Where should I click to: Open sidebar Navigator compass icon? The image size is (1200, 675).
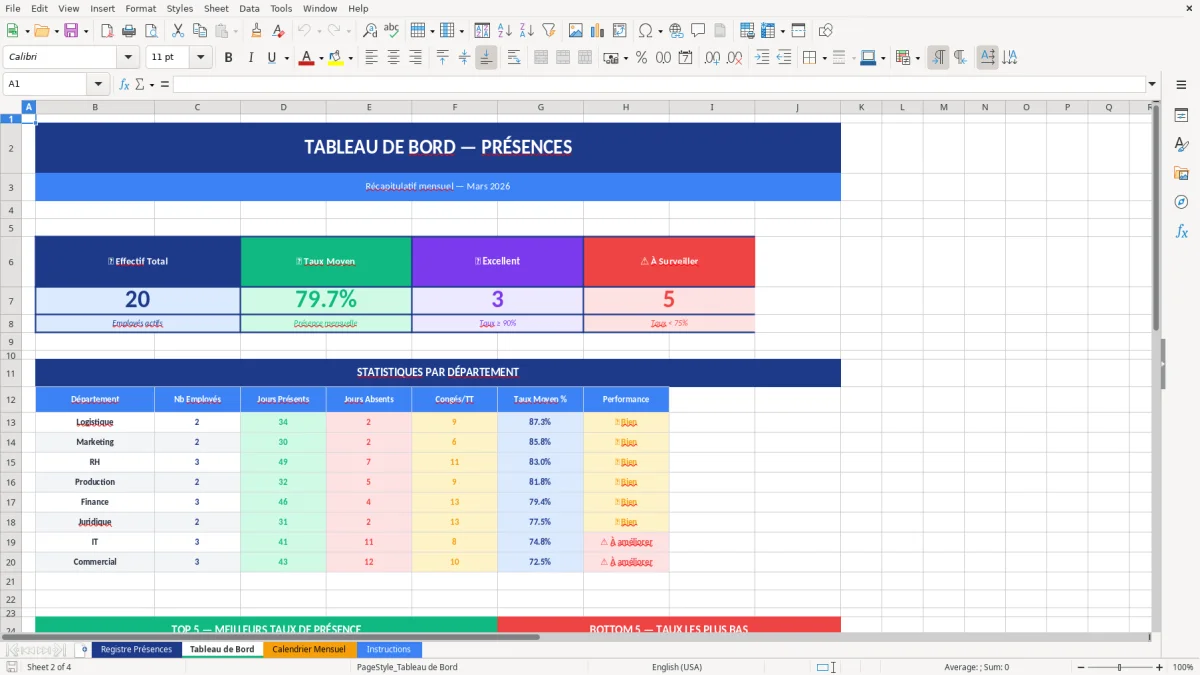1181,202
